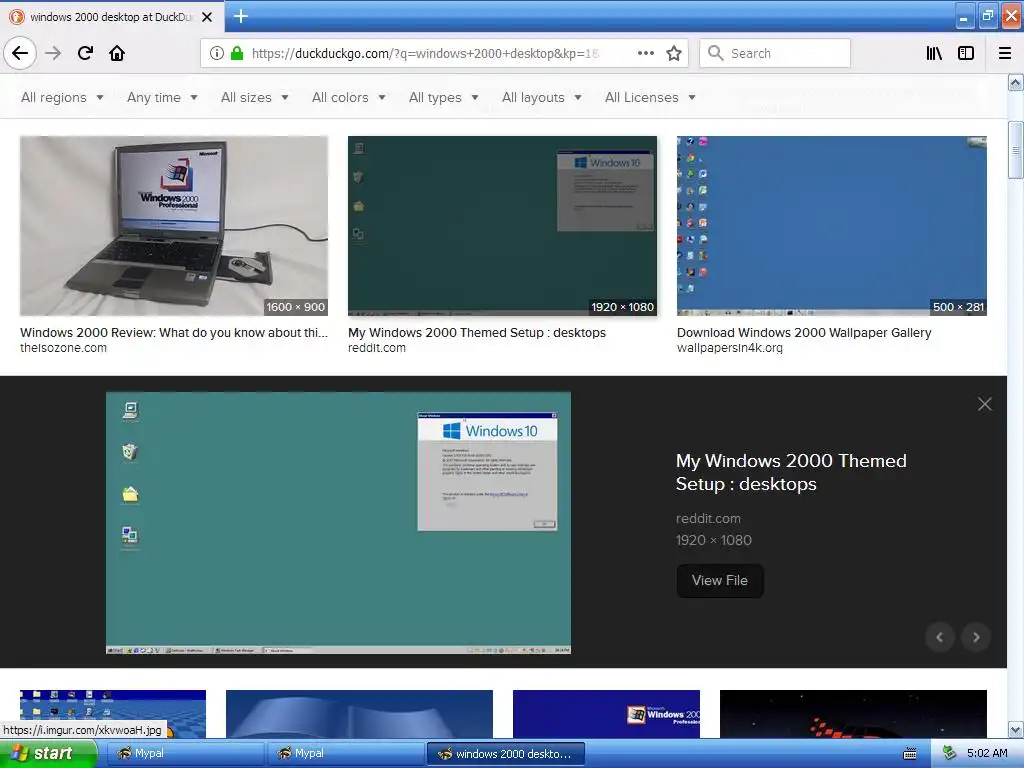Click the vertical scrollbar thumb
Viewport: 1024px width, 768px height.
click(x=1016, y=150)
